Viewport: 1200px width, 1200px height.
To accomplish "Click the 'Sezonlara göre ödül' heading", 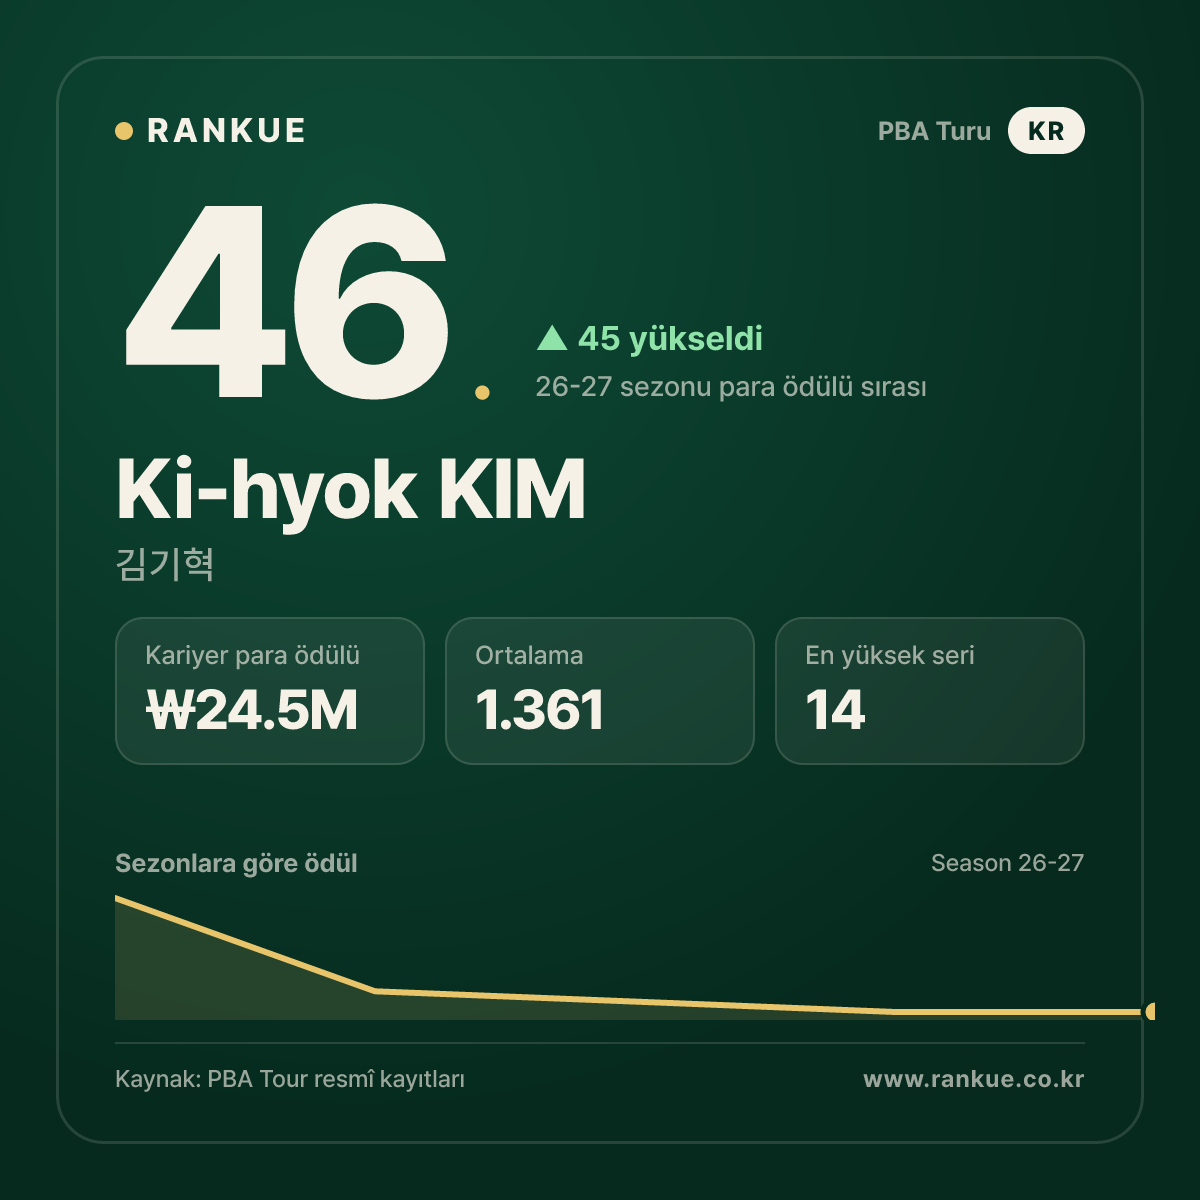I will (236, 864).
